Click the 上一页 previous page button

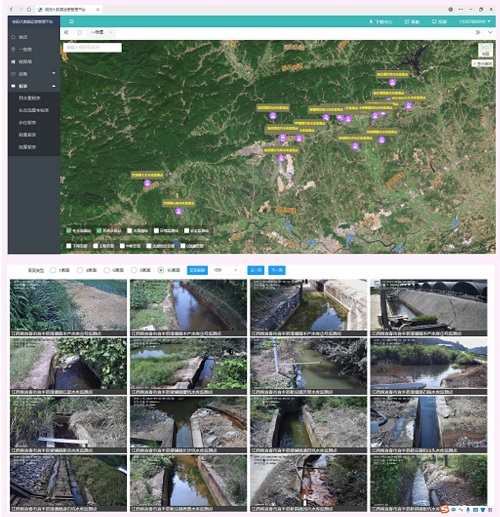[256, 270]
